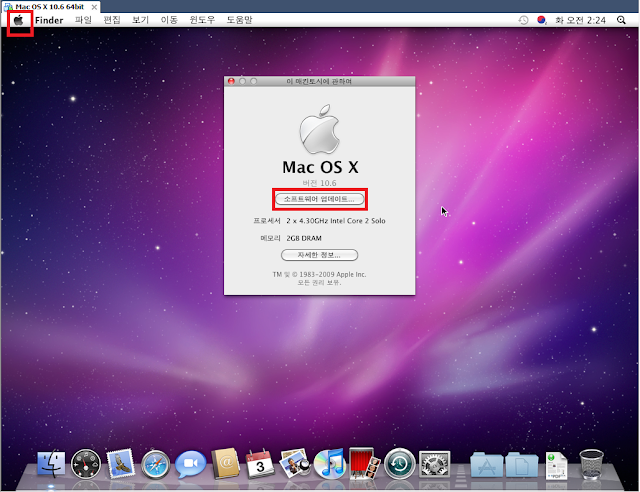Open the 편집 menu
Image resolution: width=640 pixels, height=492 pixels.
(x=112, y=20)
